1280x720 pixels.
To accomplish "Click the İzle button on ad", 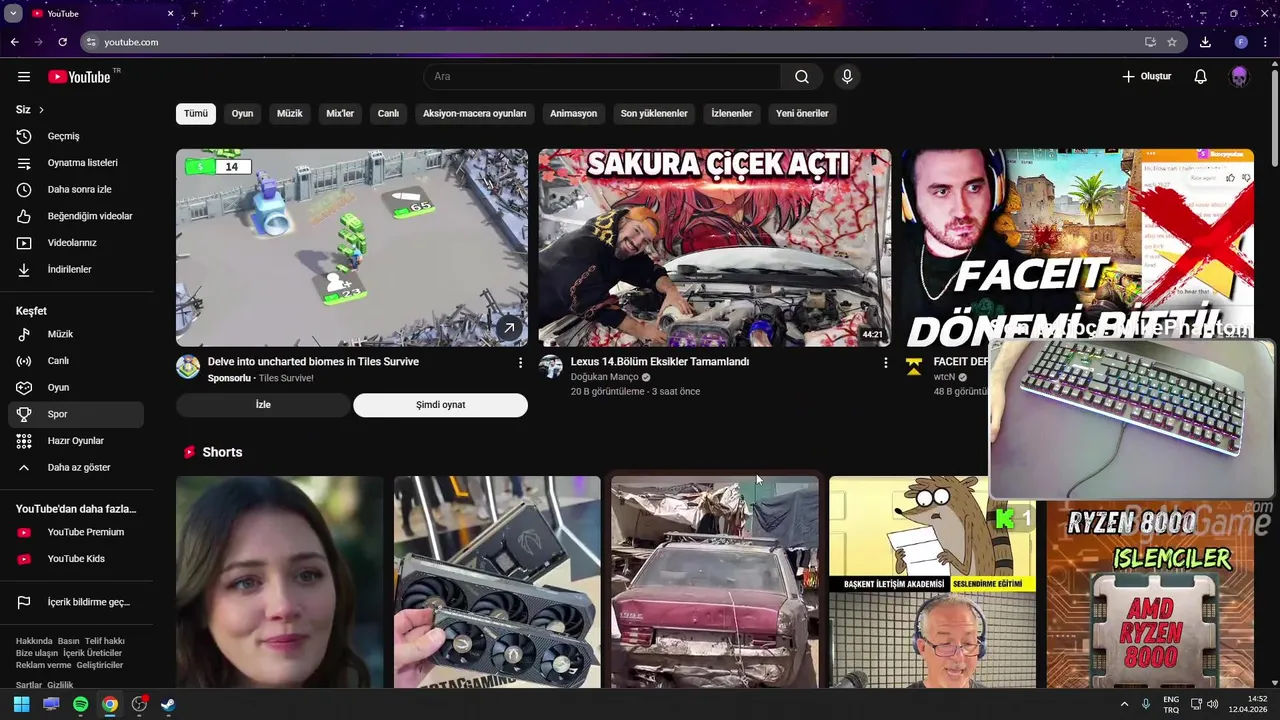I will pyautogui.click(x=263, y=405).
